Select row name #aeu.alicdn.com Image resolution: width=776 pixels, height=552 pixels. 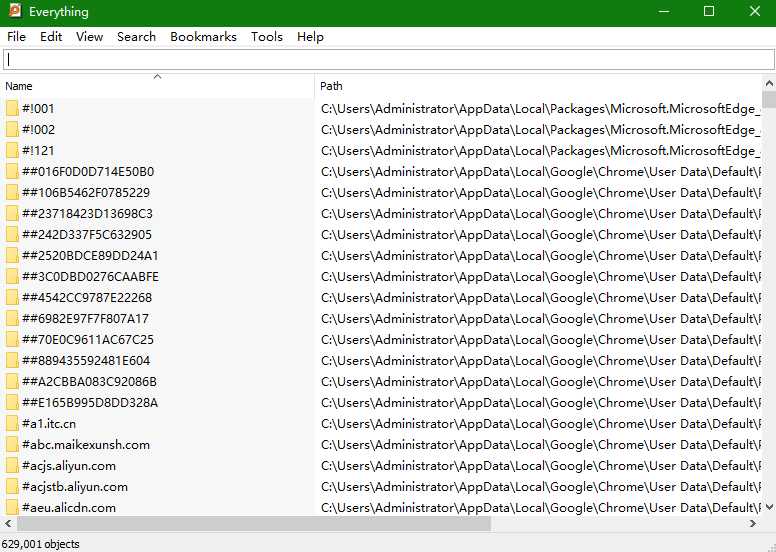pos(69,507)
